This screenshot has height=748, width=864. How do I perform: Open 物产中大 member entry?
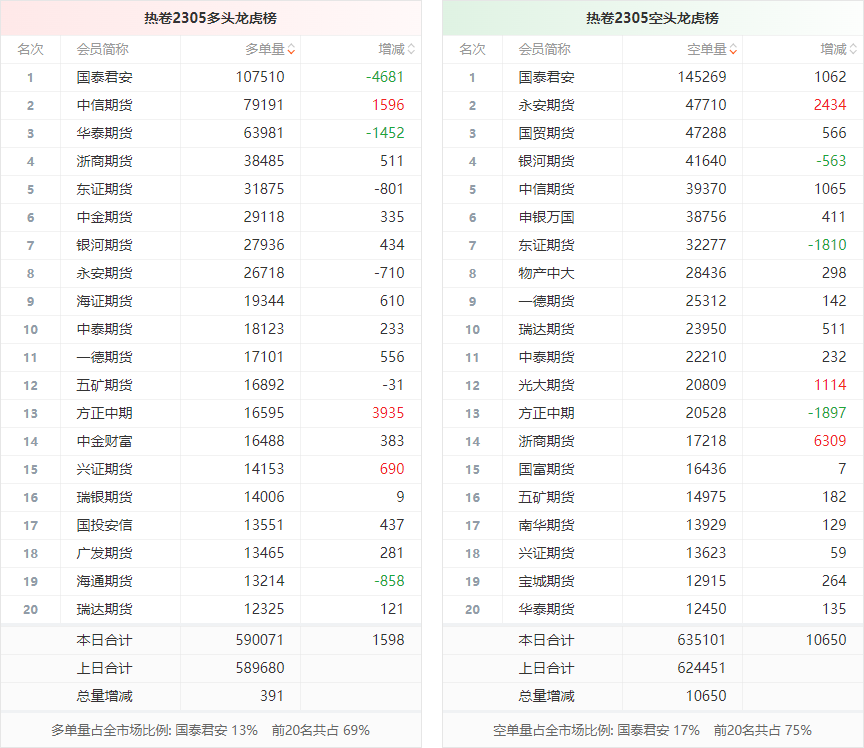coord(546,273)
